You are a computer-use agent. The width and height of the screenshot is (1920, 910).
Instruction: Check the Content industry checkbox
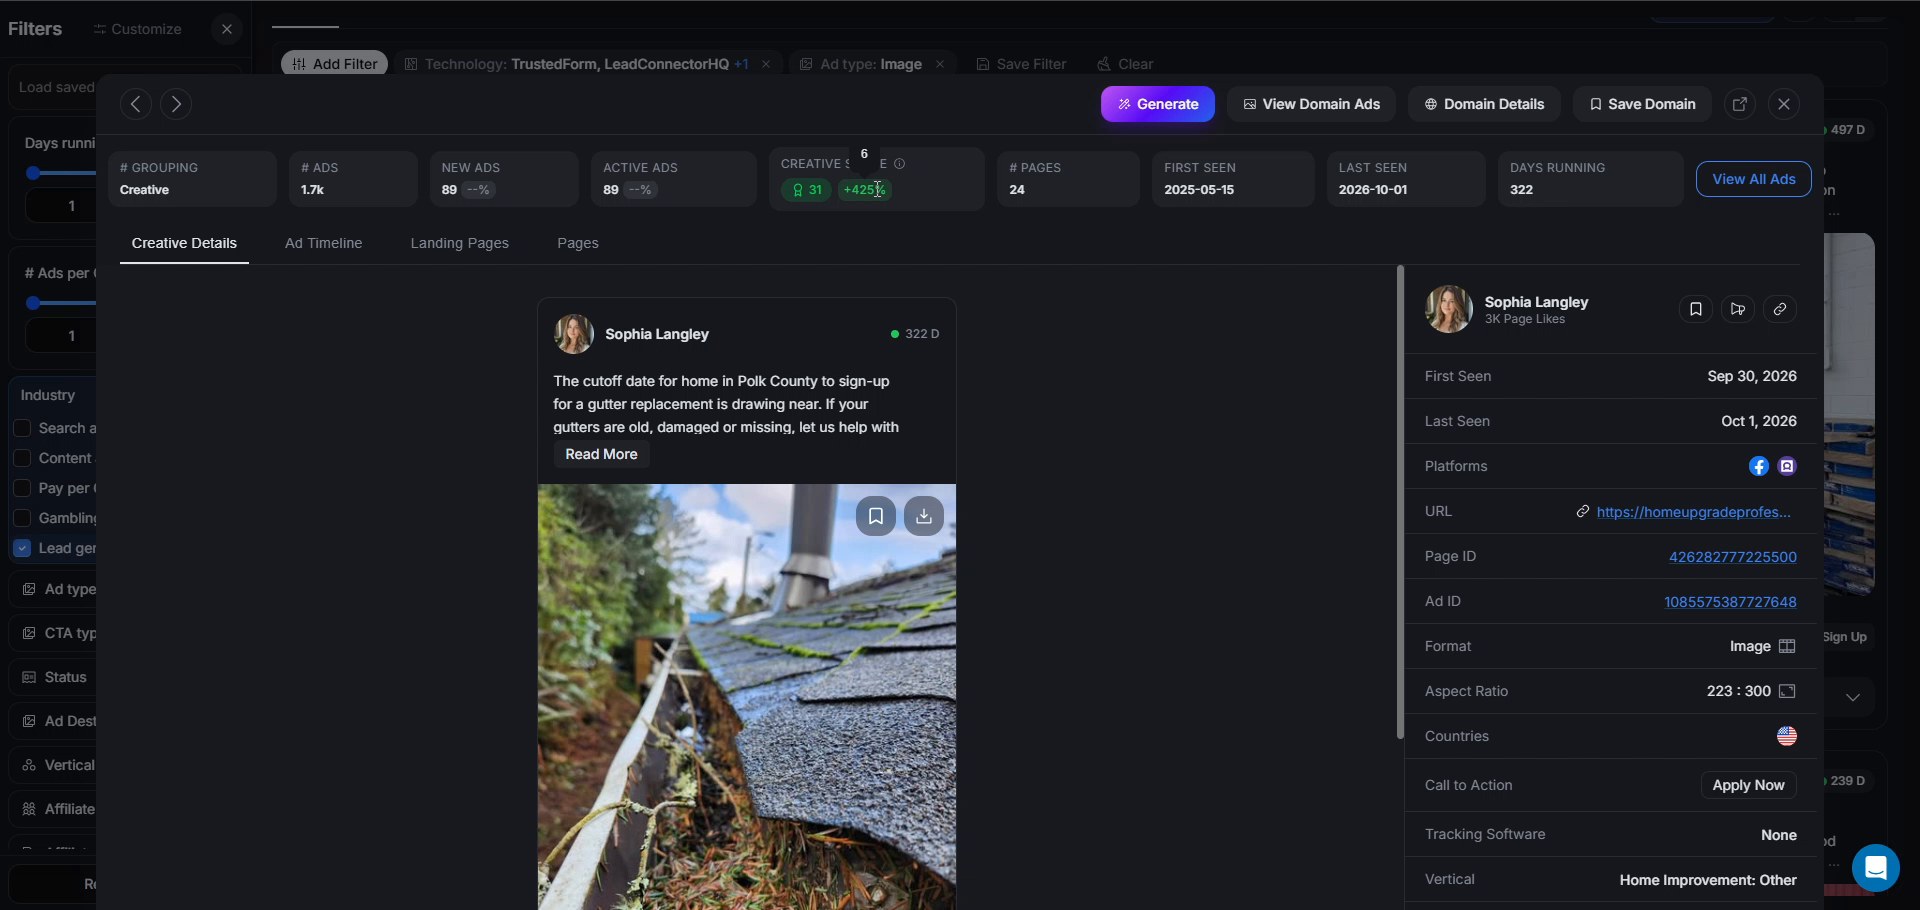[22, 458]
